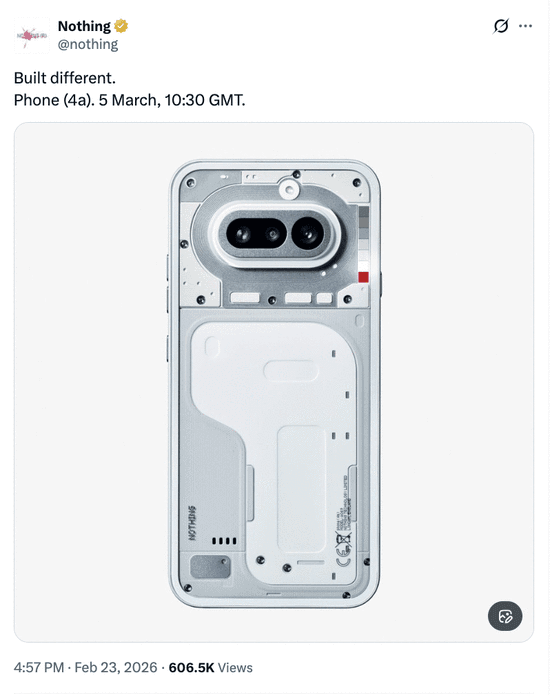Open the Grok explain-post icon
This screenshot has height=695, width=550.
tap(501, 26)
